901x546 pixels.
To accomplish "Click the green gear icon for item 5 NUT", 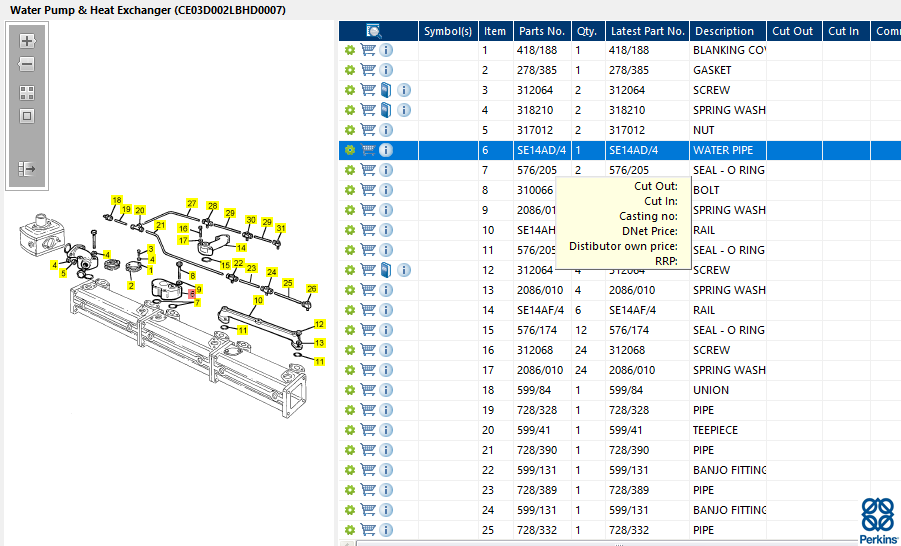I will (x=350, y=130).
